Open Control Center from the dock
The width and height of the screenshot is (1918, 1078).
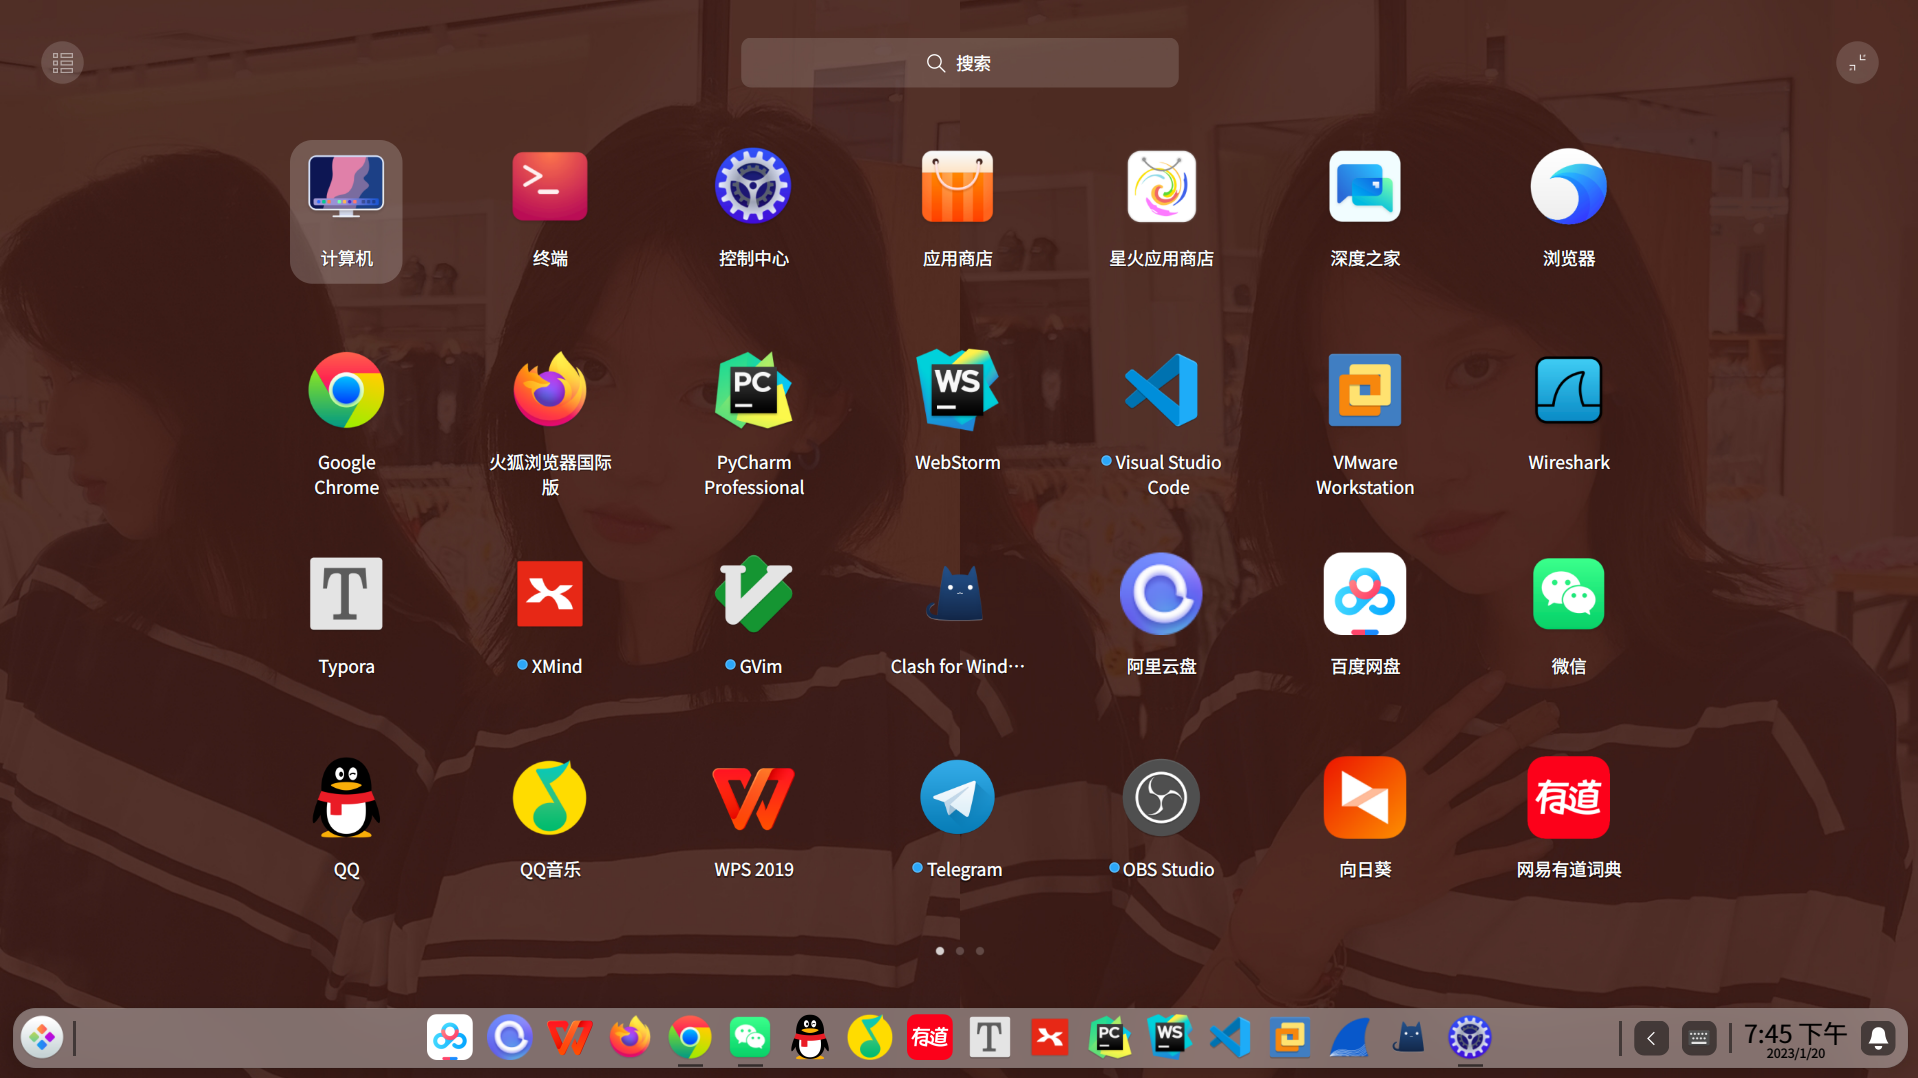1470,1038
